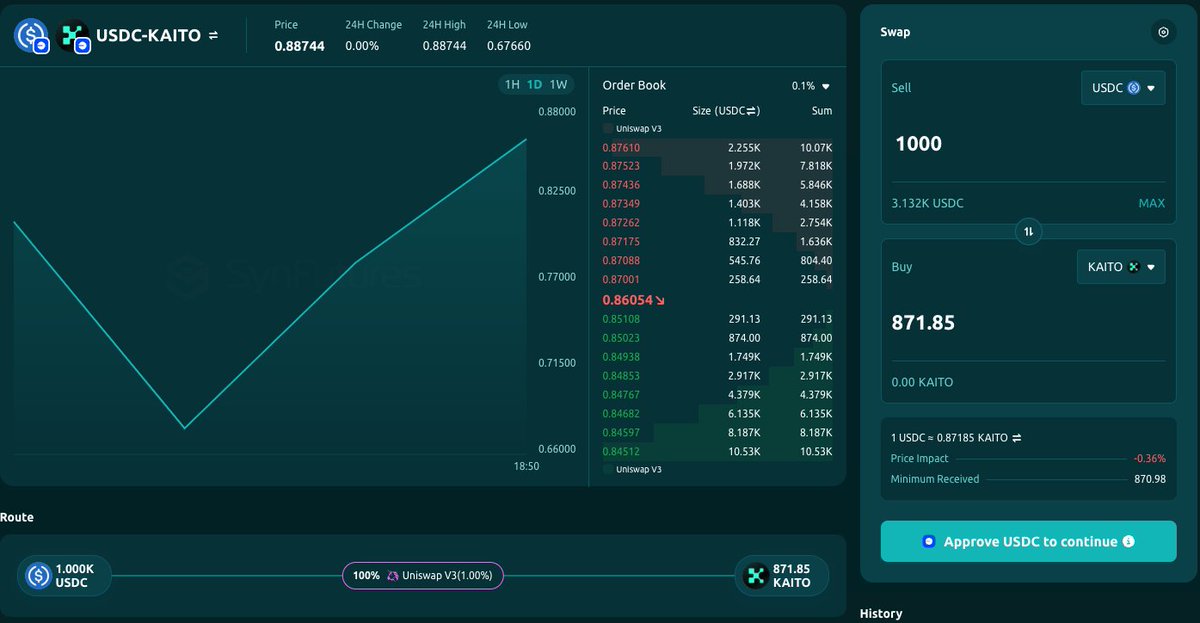Select the 1H chart timeframe

(512, 85)
